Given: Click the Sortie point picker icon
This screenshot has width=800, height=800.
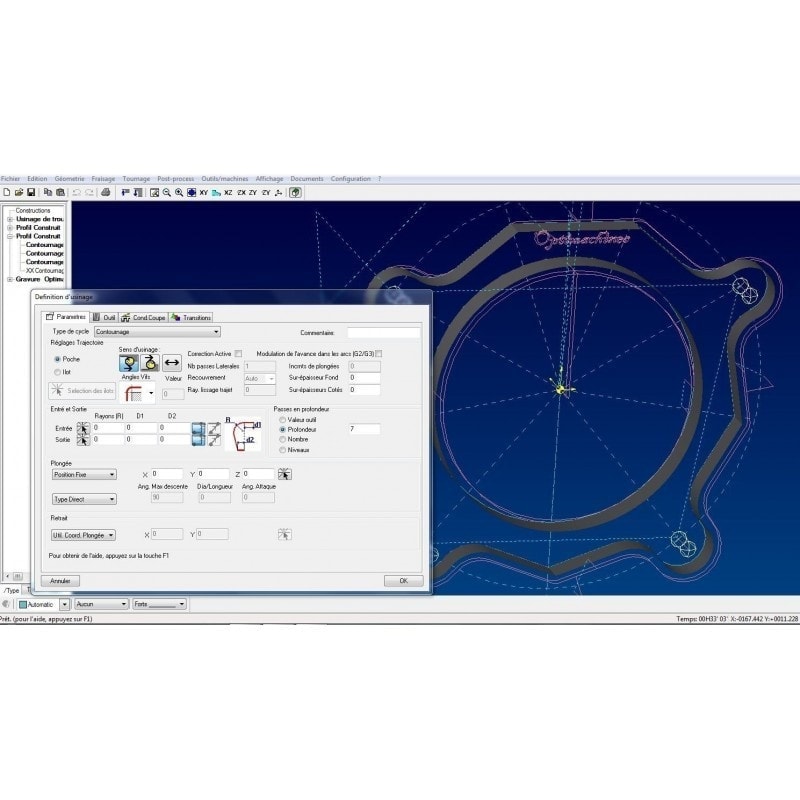Looking at the screenshot, I should coord(83,439).
